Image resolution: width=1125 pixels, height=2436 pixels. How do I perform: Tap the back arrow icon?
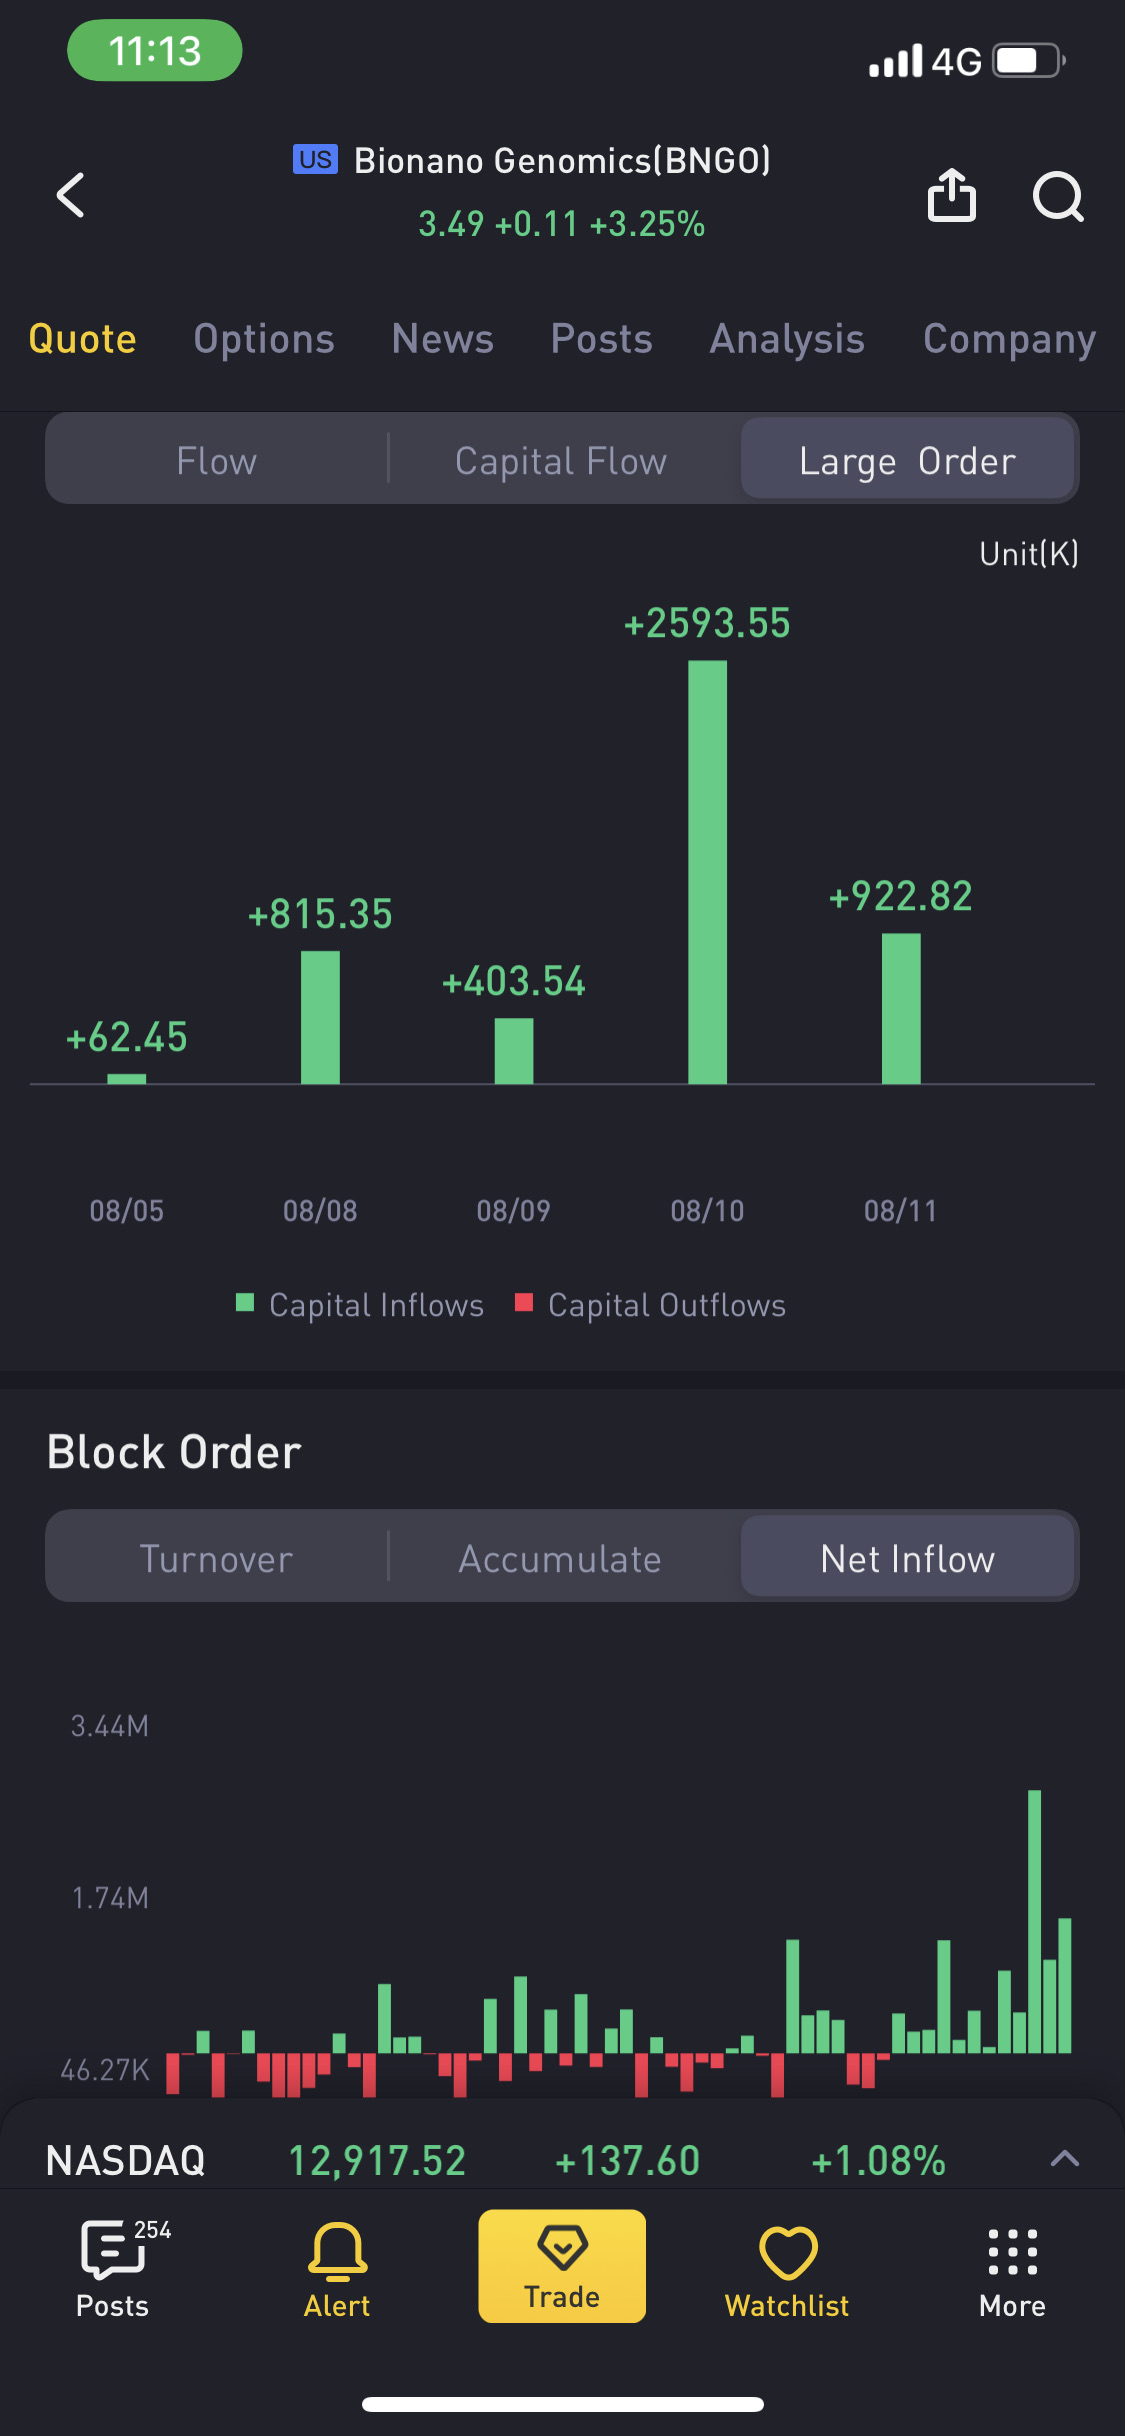[x=71, y=195]
